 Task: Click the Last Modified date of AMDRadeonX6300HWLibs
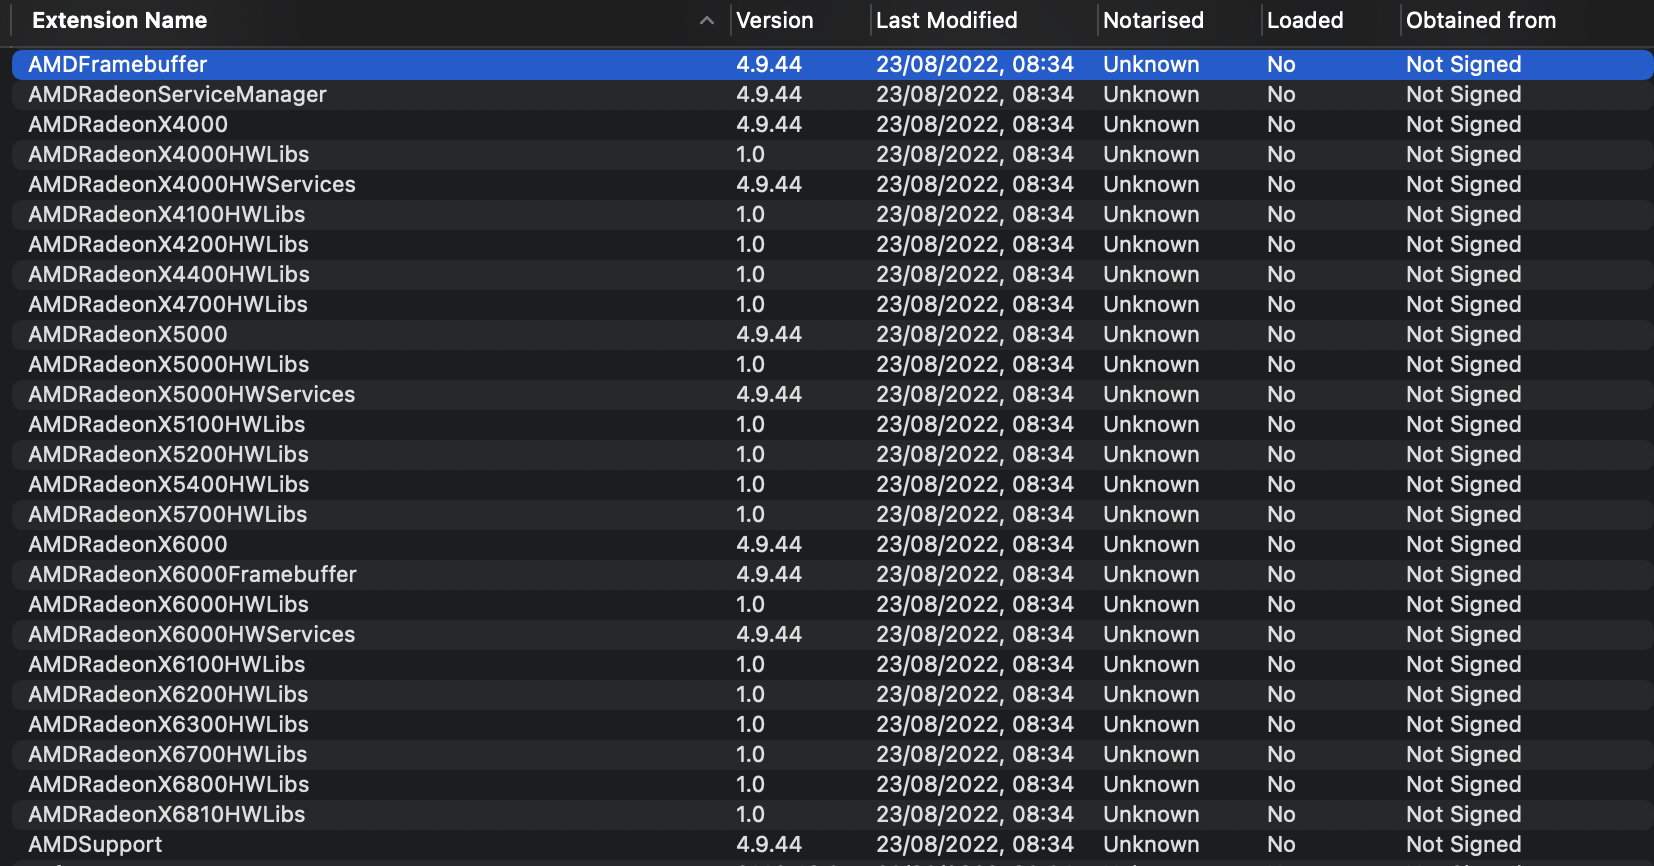click(975, 724)
